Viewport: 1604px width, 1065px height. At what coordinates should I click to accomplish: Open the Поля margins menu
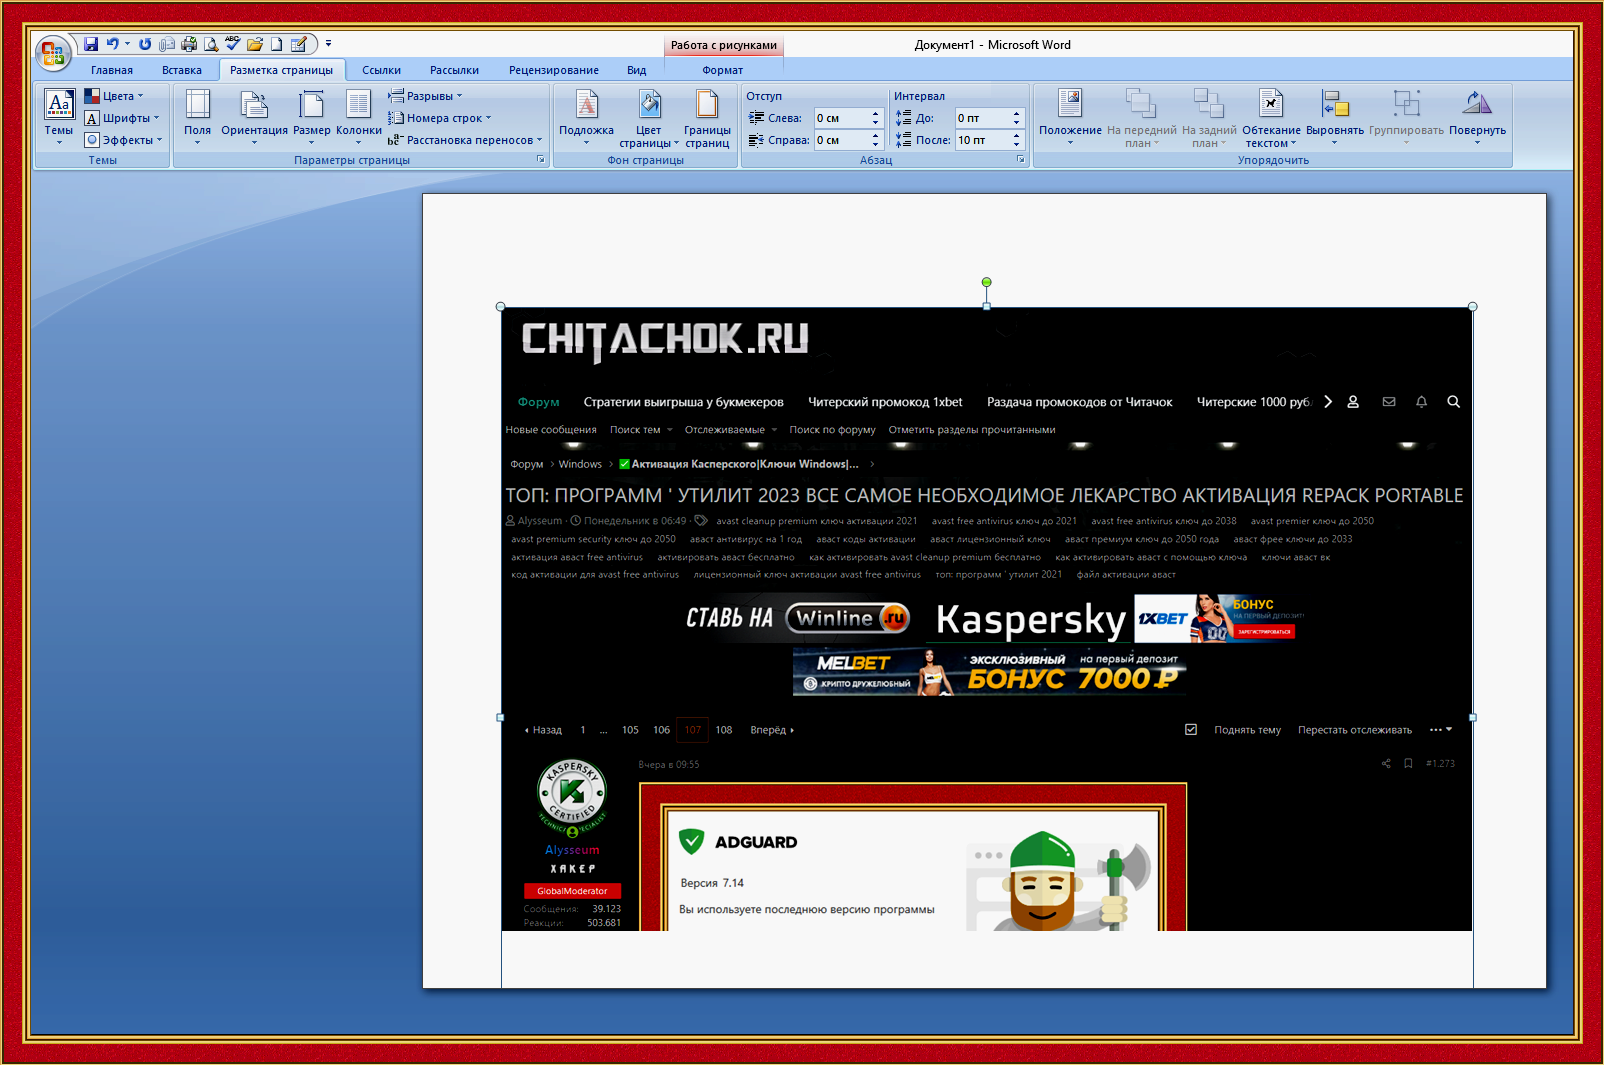198,117
